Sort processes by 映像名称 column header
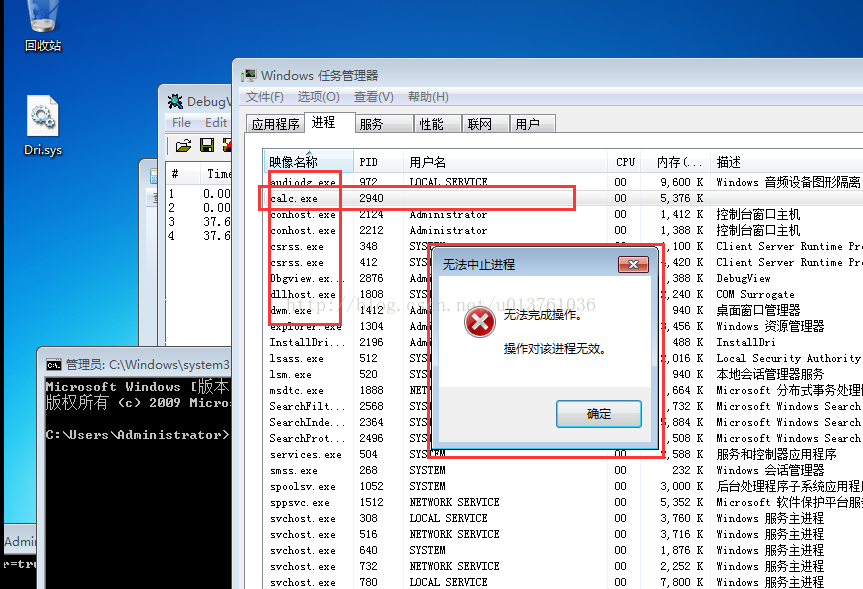 pos(309,162)
